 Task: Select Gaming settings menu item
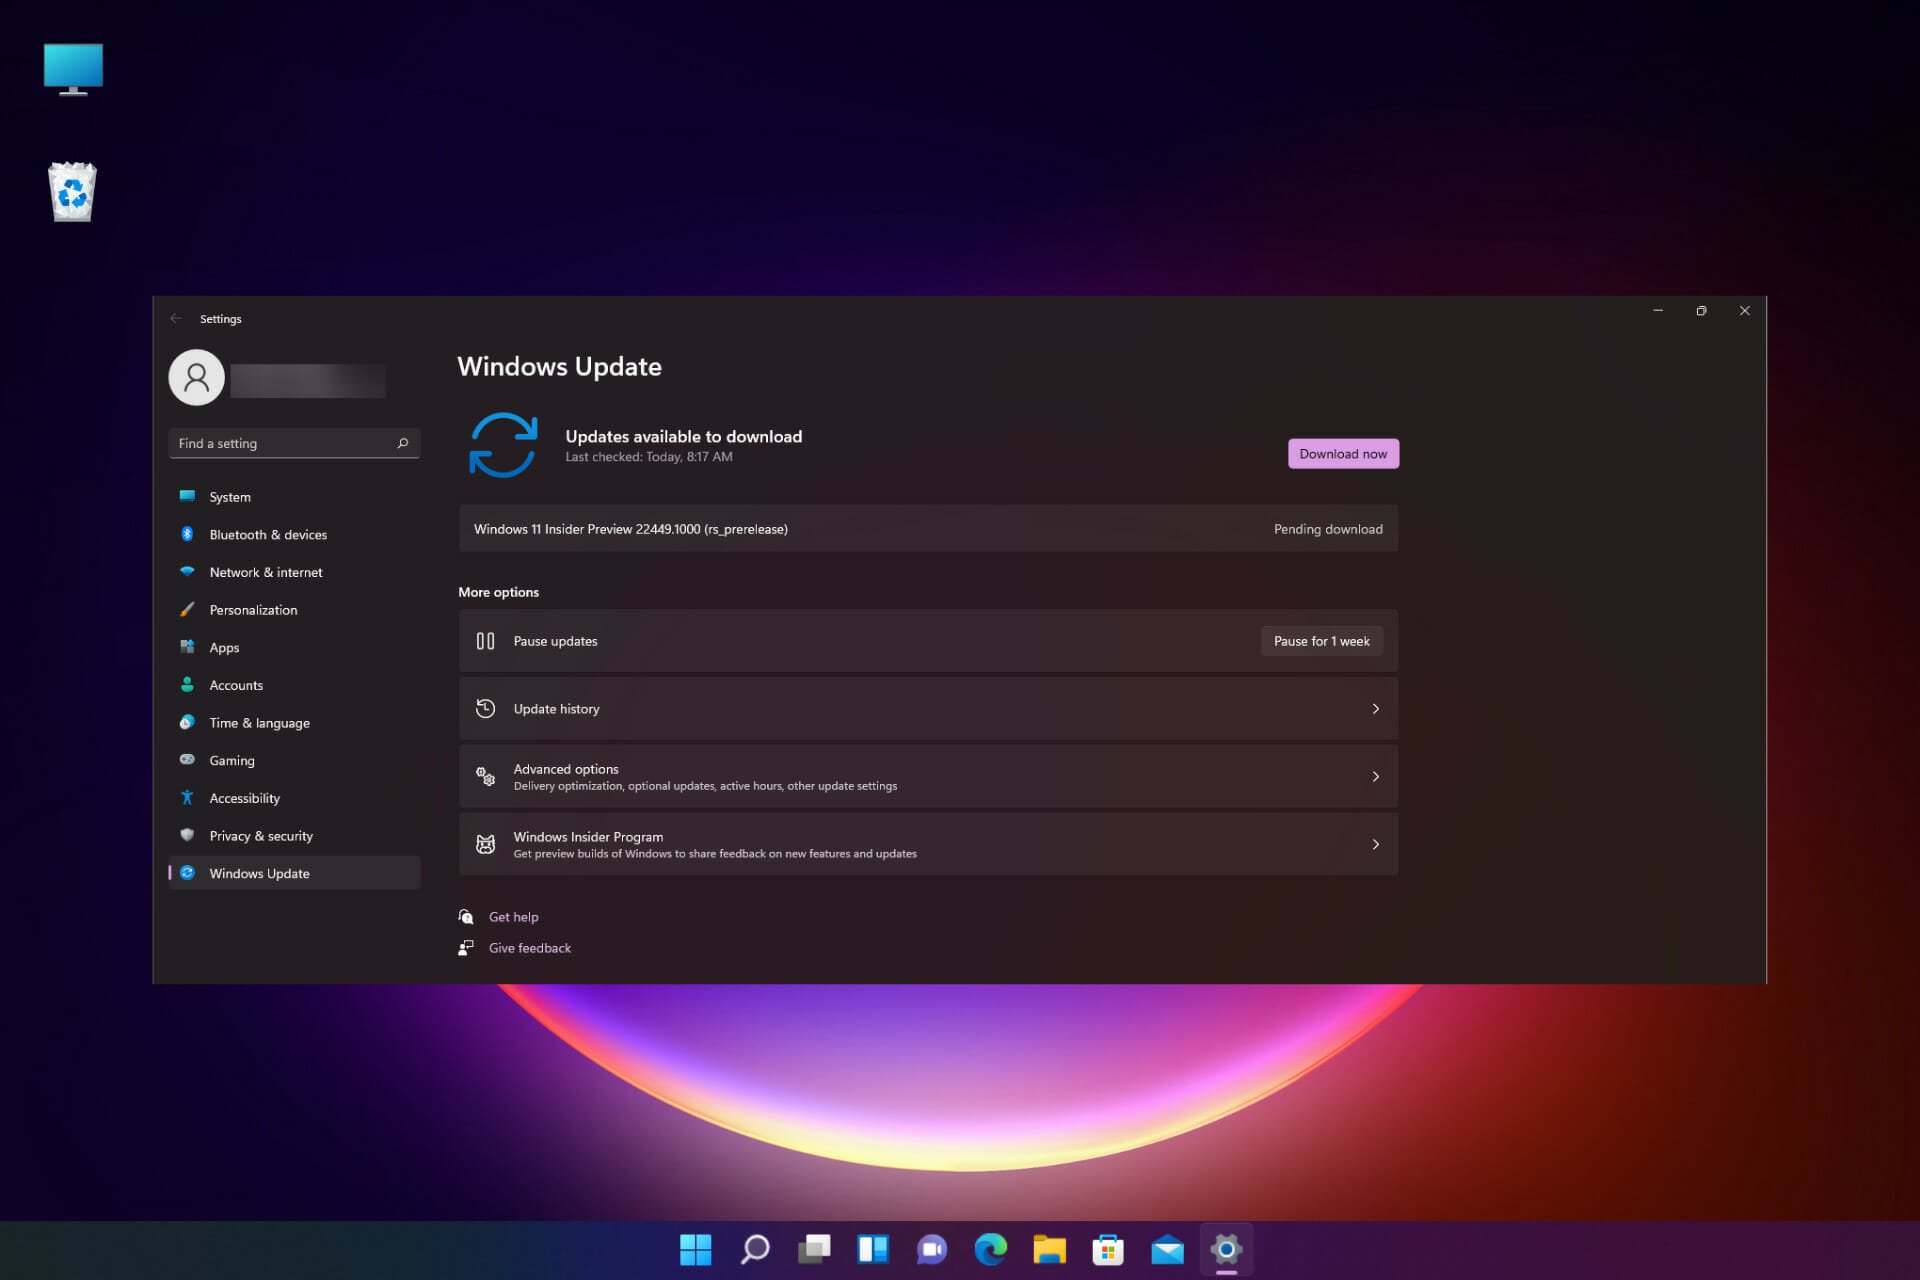pyautogui.click(x=231, y=759)
